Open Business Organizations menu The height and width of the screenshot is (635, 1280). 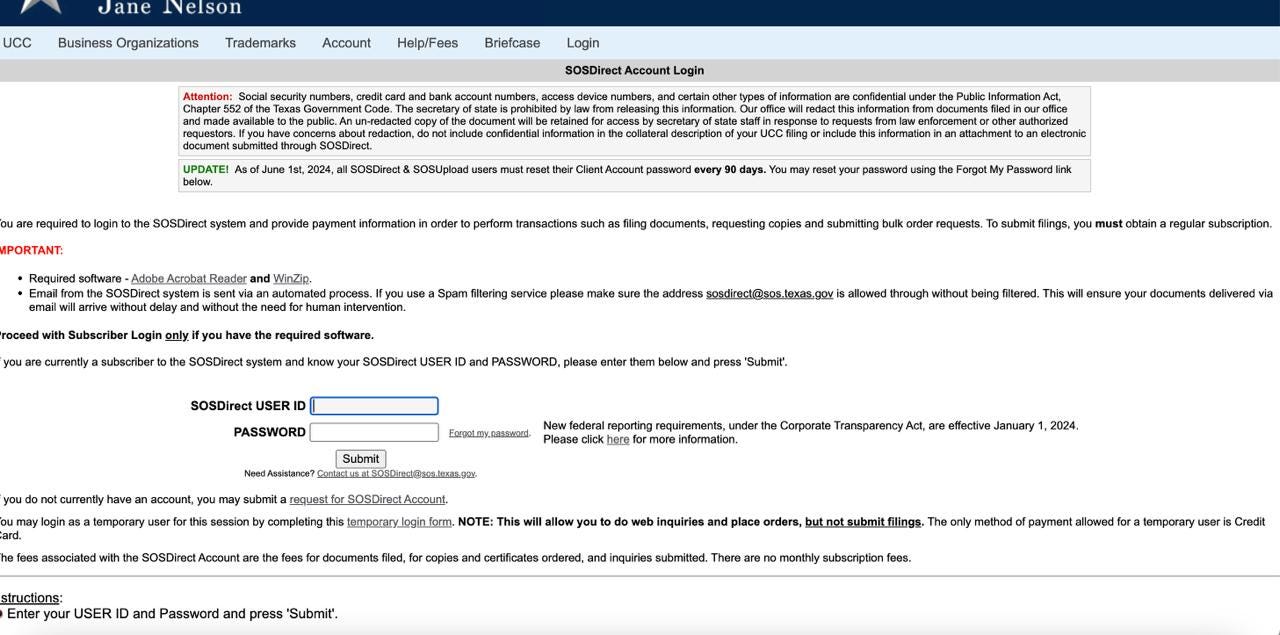click(x=128, y=43)
